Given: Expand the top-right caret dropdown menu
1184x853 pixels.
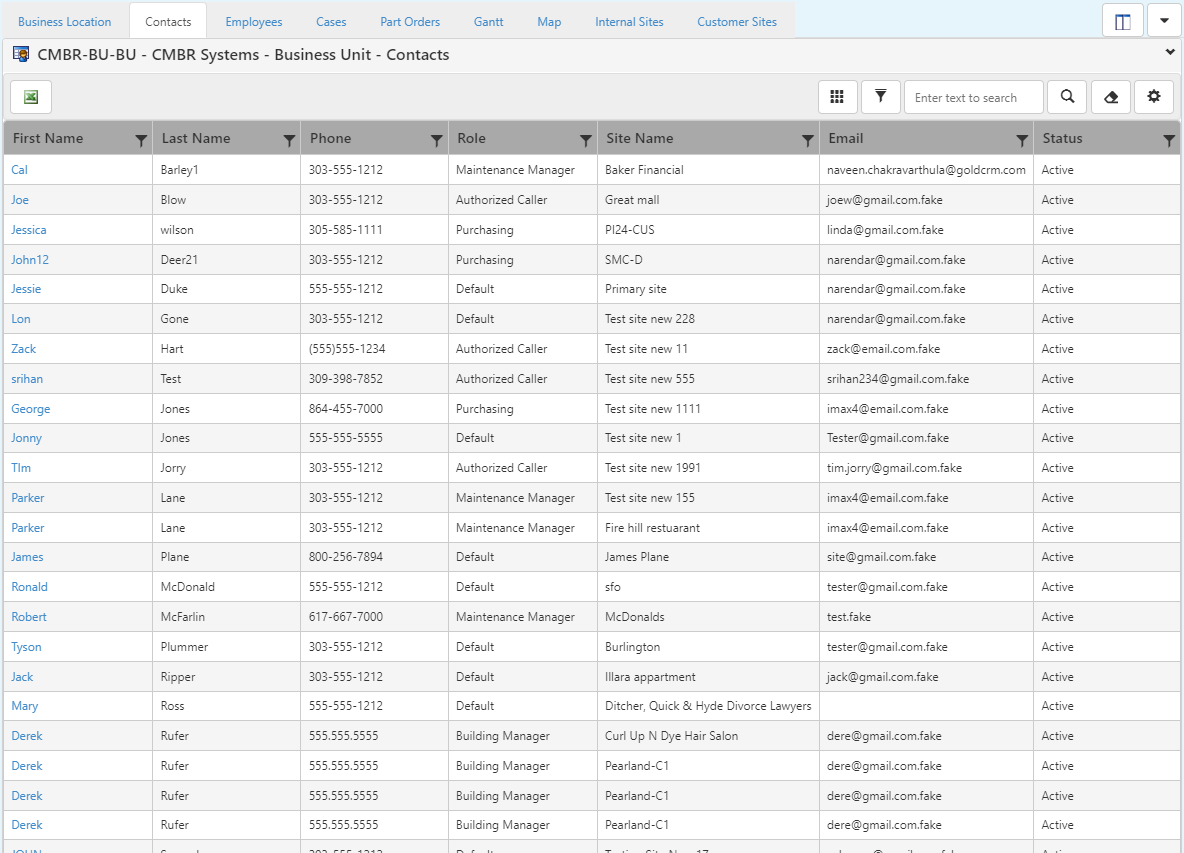Looking at the screenshot, I should coord(1164,21).
